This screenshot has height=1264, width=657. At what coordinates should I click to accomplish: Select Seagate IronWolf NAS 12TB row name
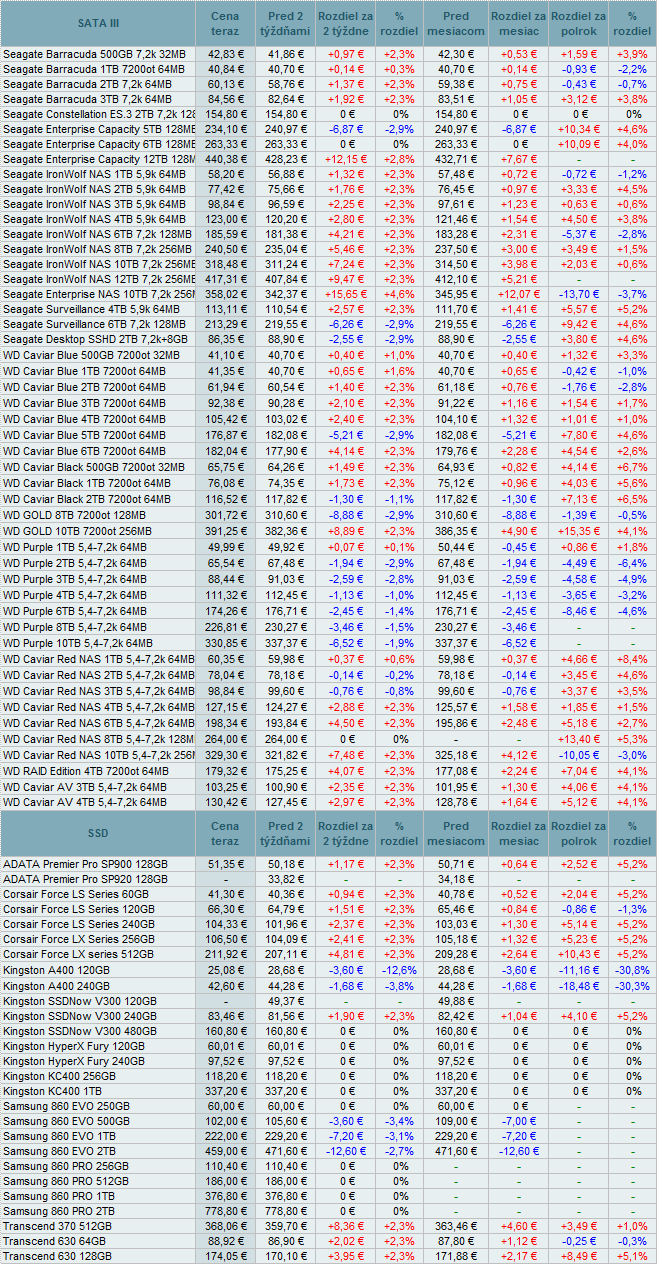[100, 279]
